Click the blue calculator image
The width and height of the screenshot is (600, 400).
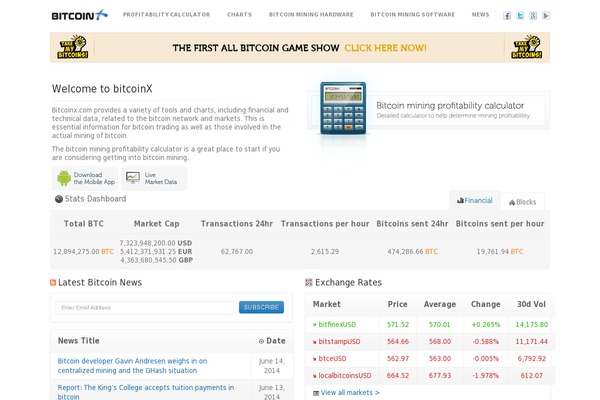click(343, 108)
